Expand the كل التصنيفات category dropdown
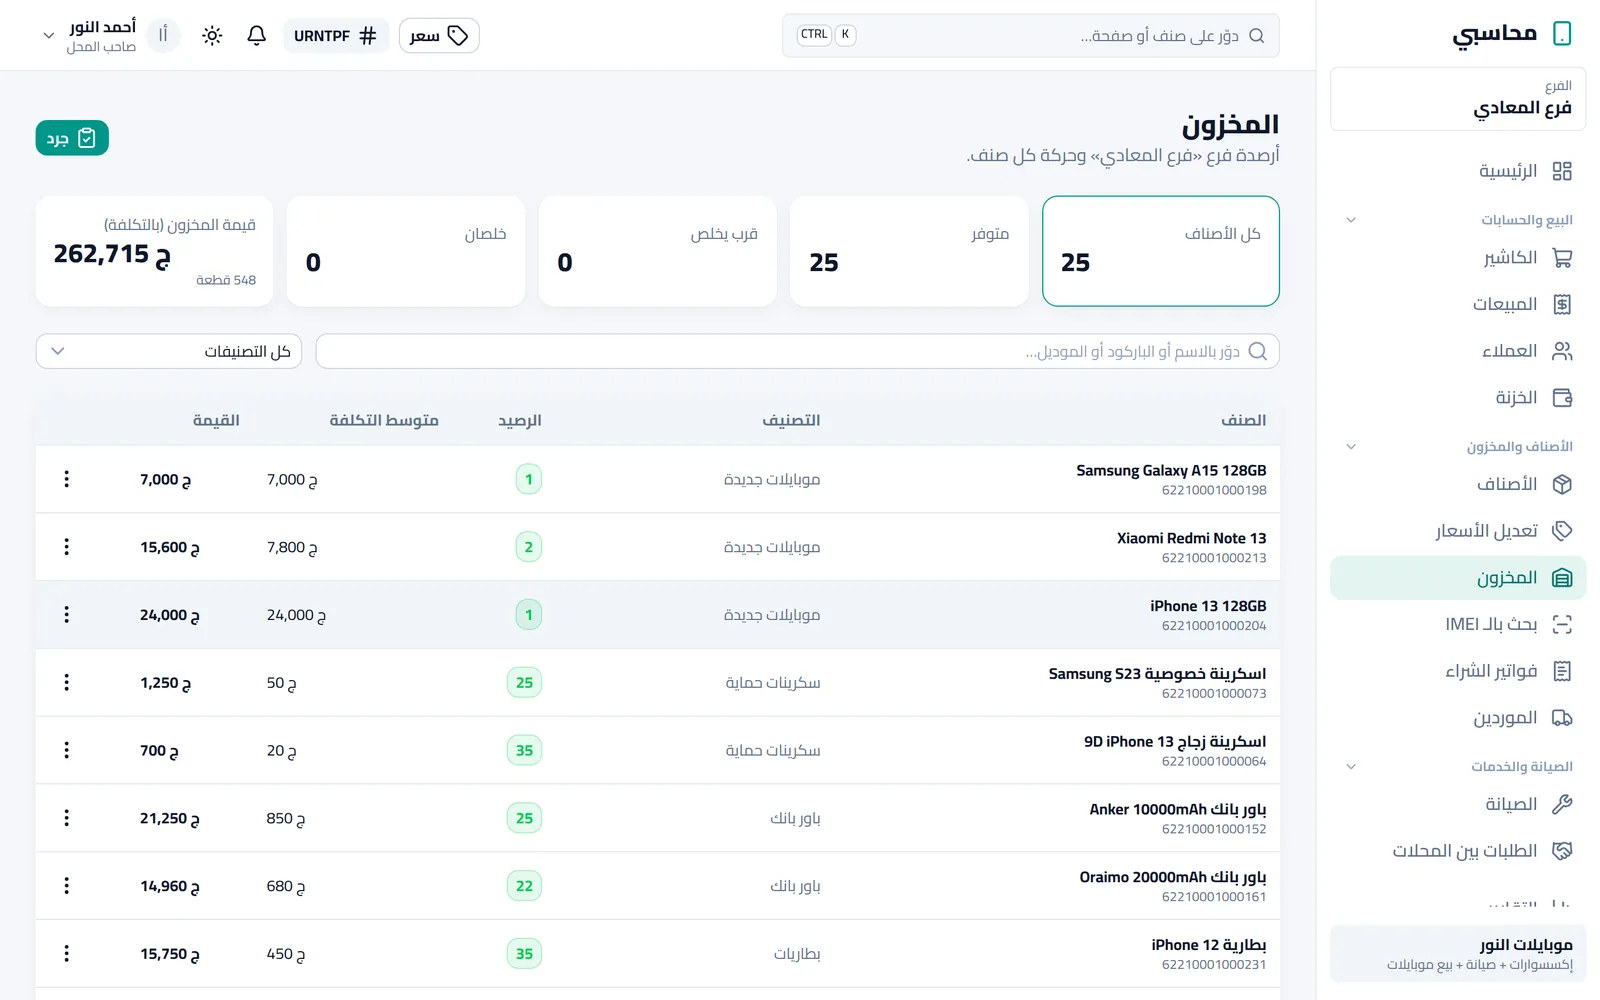The width and height of the screenshot is (1600, 1000). coord(169,351)
